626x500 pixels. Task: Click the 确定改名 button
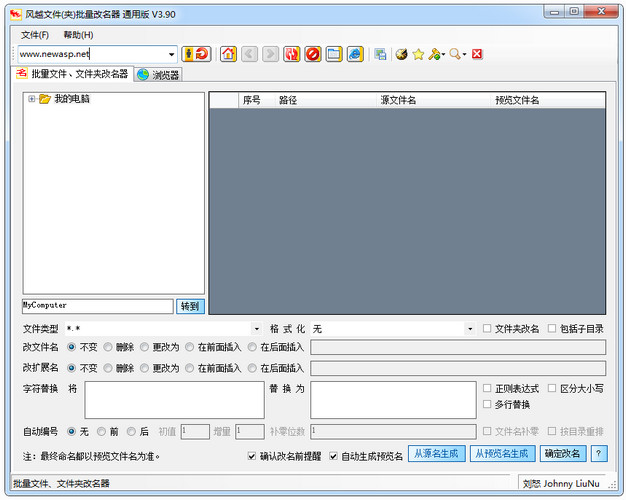[x=562, y=454]
